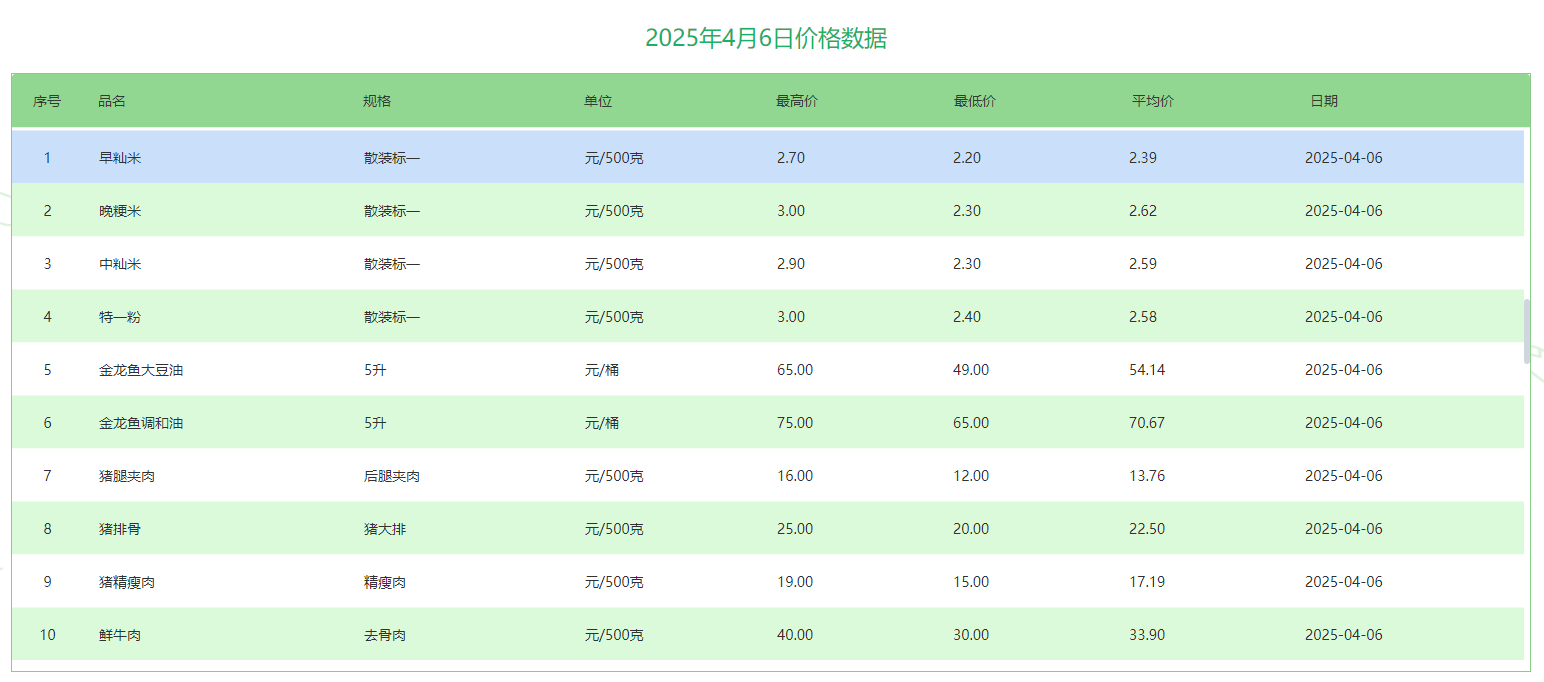1544x682 pixels.
Task: Select the 金龙鱼大豆油 row name
Action: click(x=141, y=370)
